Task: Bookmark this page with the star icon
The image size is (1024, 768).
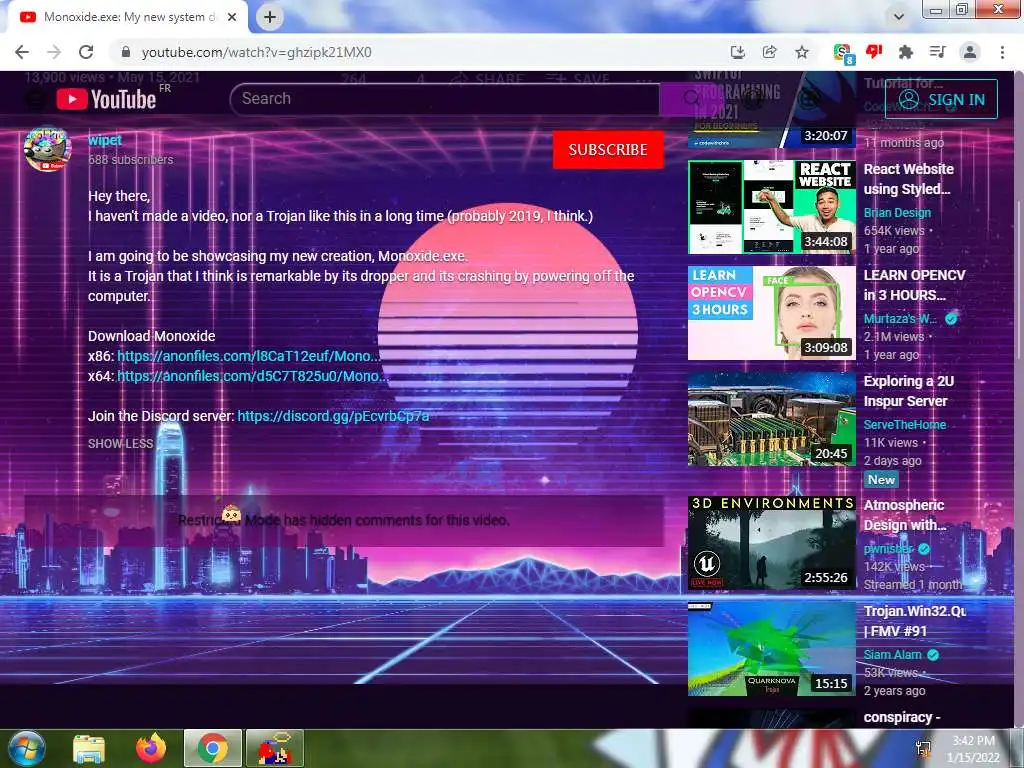Action: [x=802, y=52]
